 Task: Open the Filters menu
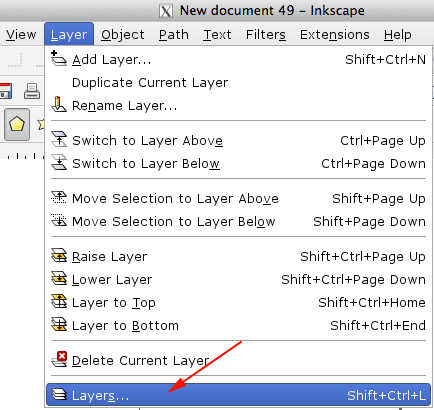266,34
